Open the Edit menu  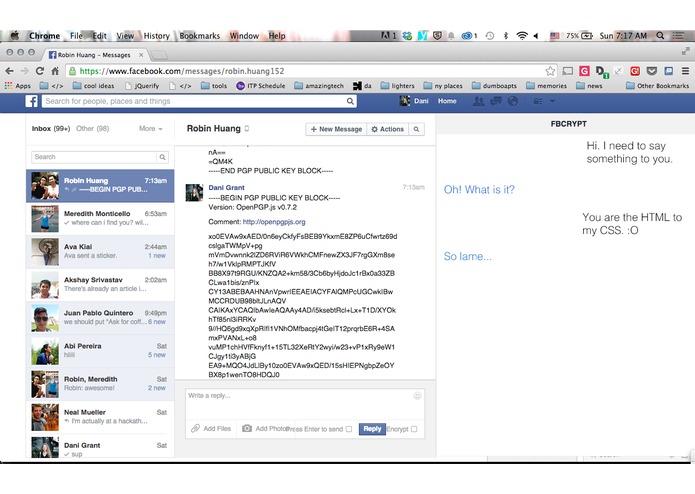click(x=100, y=36)
